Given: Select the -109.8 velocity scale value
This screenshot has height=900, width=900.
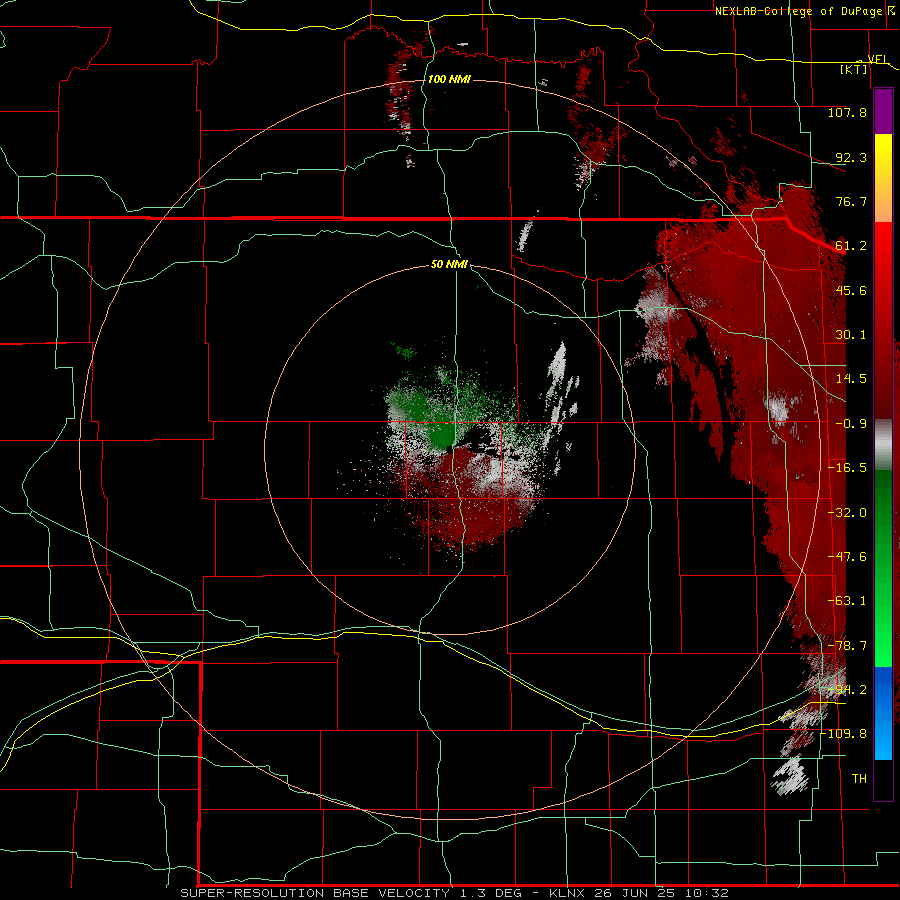Looking at the screenshot, I should click(844, 734).
